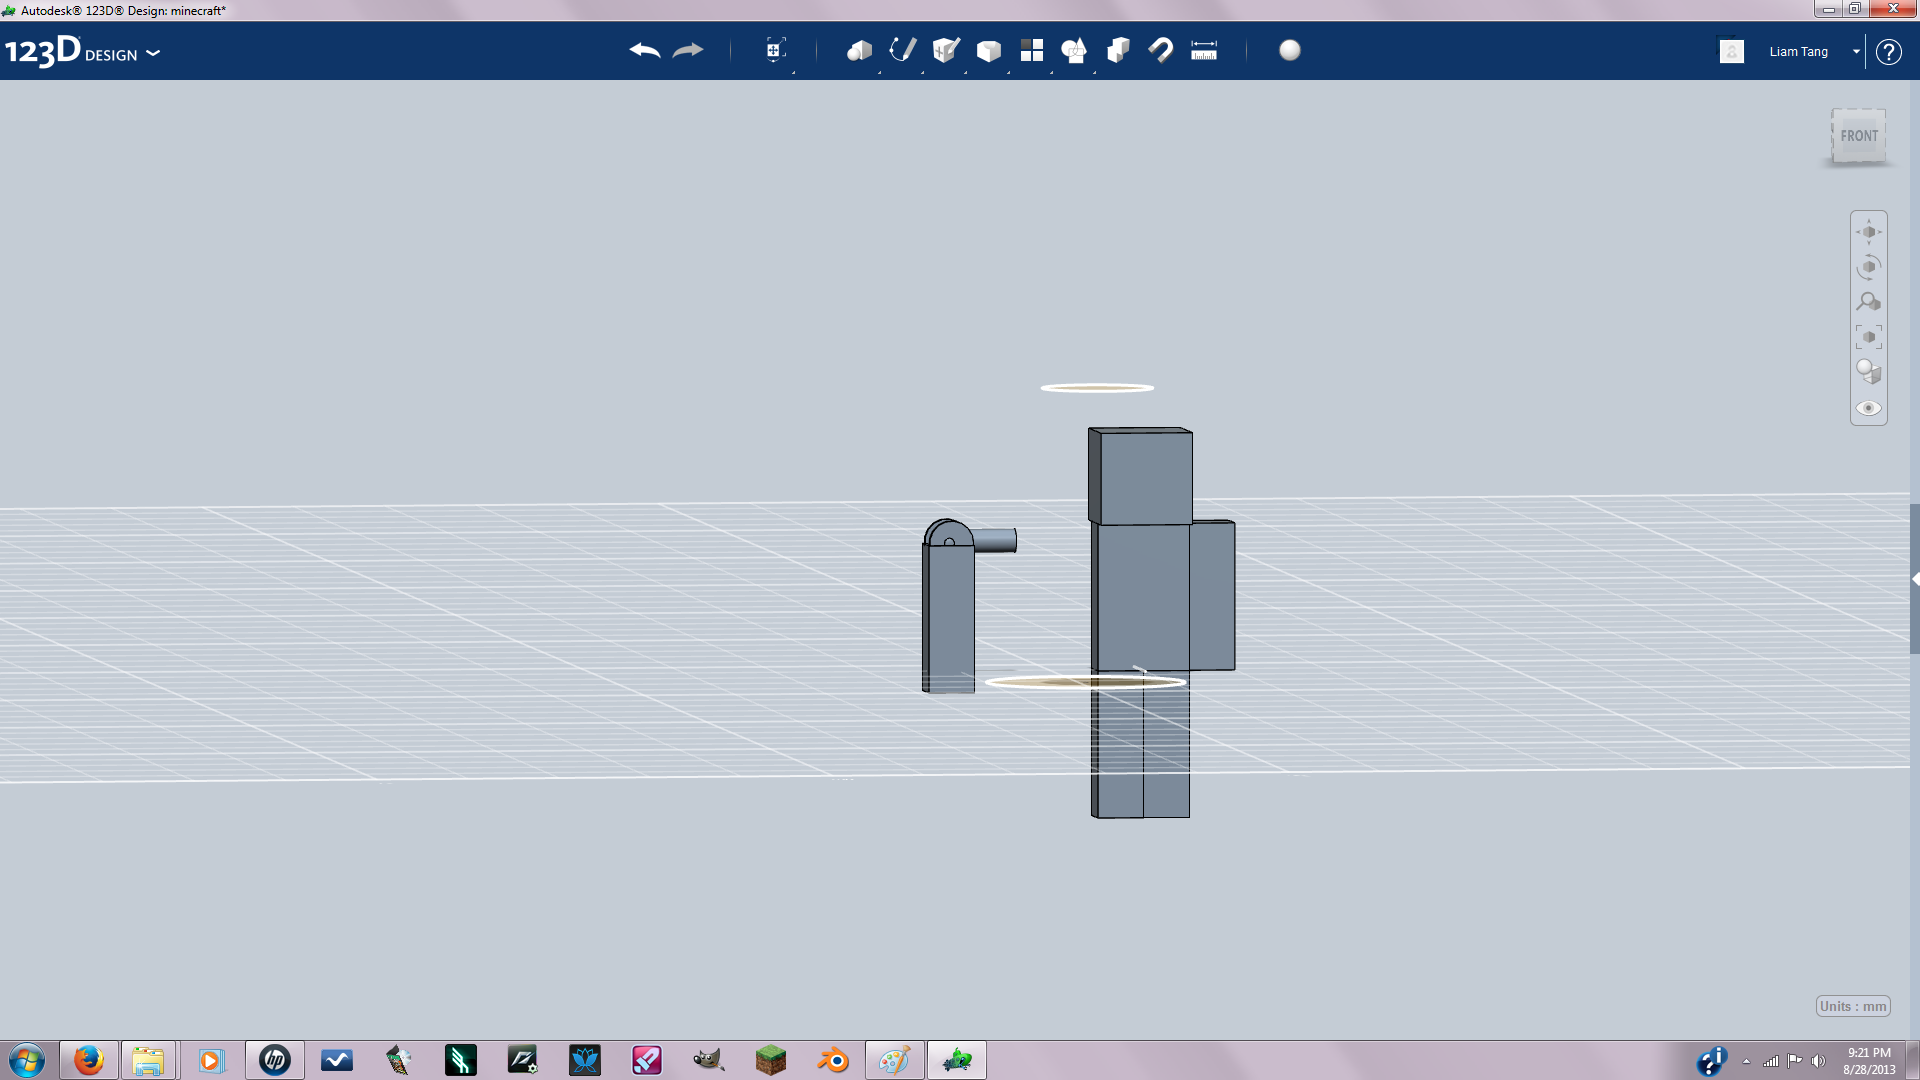Open Windows Explorer from the taskbar

[x=148, y=1060]
